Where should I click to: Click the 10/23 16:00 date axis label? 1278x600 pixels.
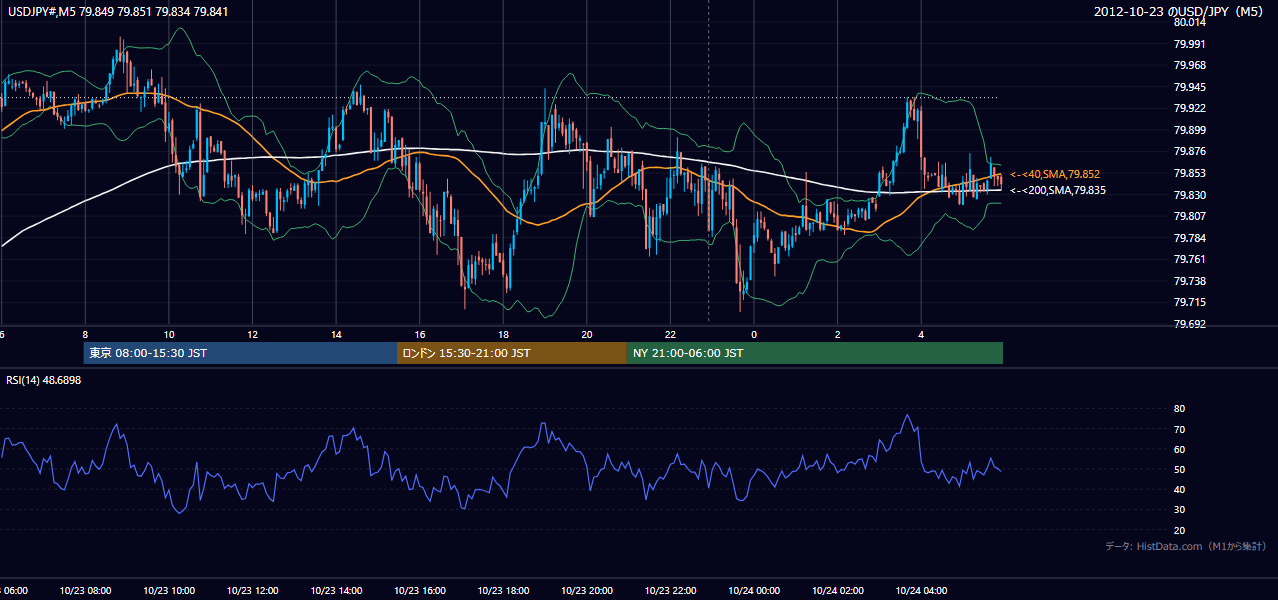click(x=420, y=591)
